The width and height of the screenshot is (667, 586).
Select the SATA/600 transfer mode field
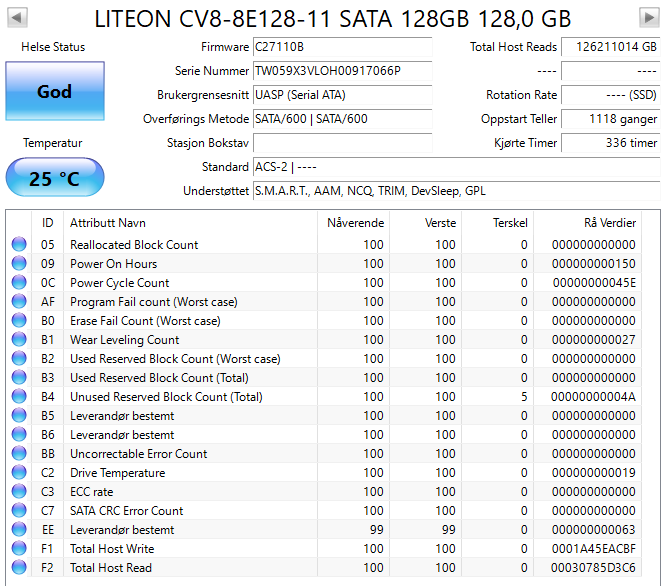click(342, 119)
